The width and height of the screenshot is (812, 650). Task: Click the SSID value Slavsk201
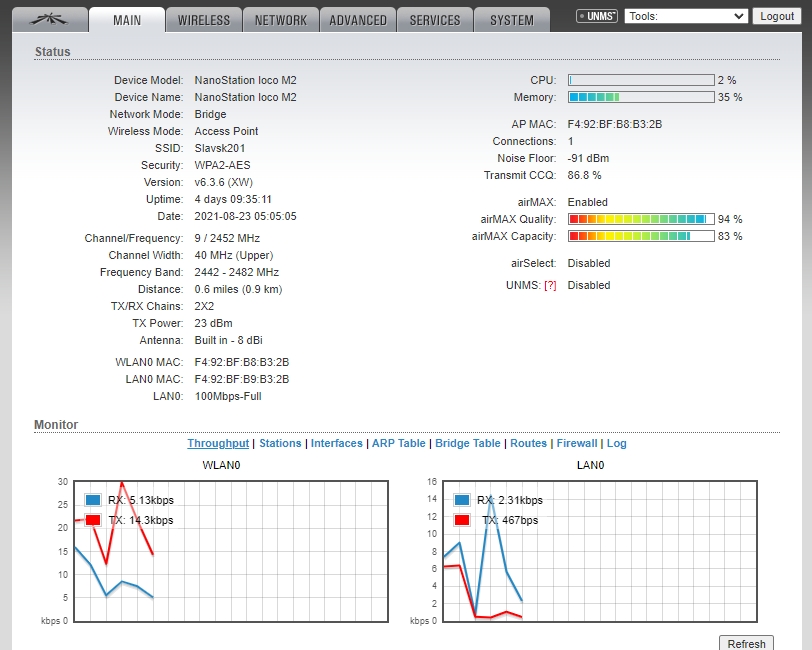(x=220, y=148)
